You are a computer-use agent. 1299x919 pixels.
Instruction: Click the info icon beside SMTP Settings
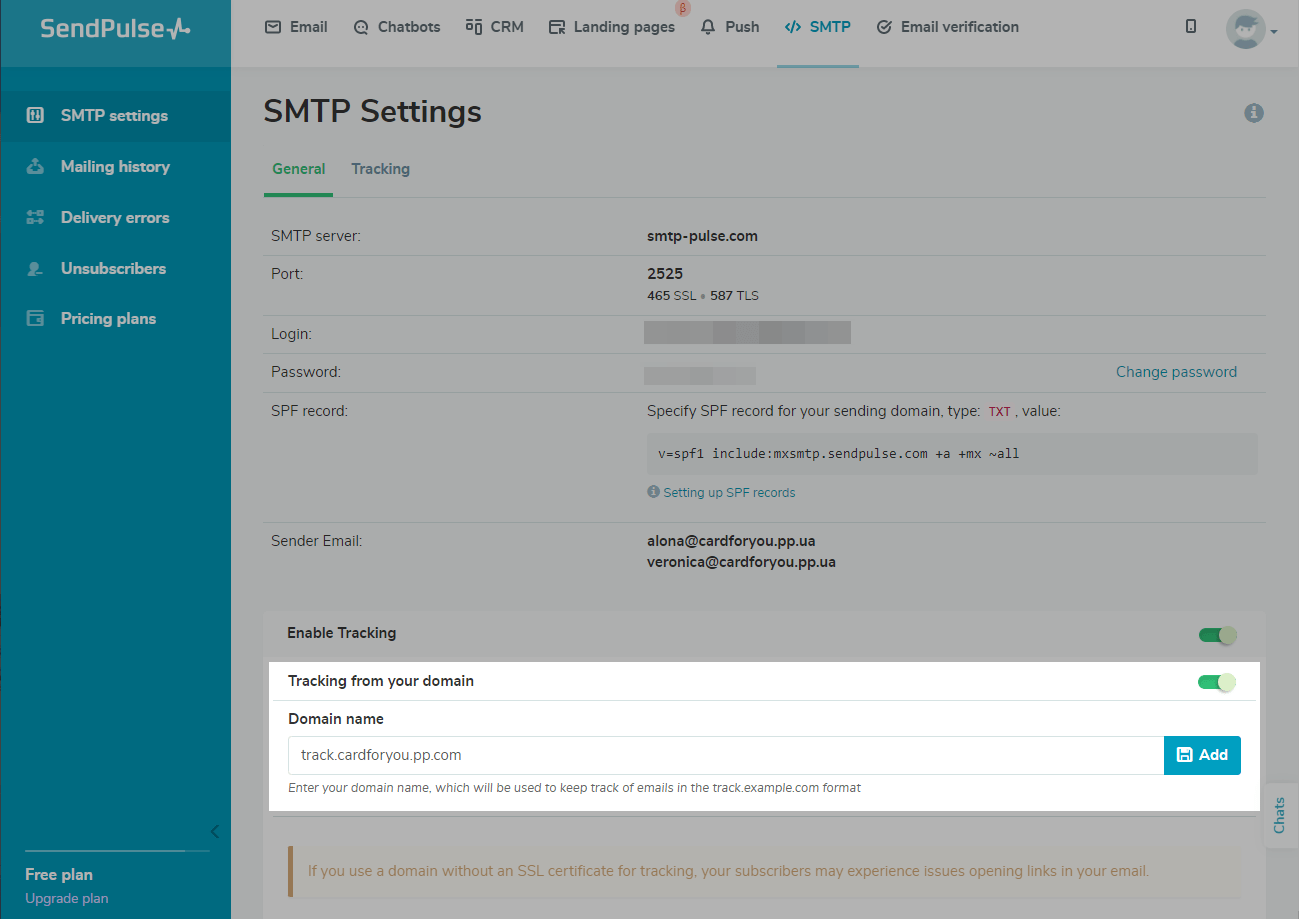tap(1254, 113)
